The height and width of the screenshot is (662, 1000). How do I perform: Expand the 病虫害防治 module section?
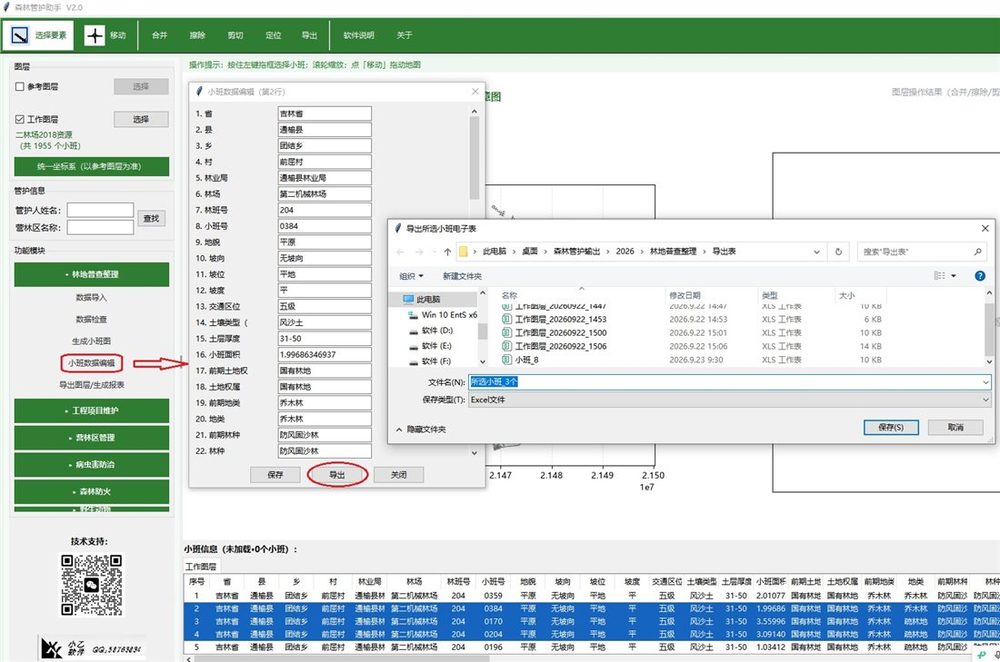pos(92,464)
